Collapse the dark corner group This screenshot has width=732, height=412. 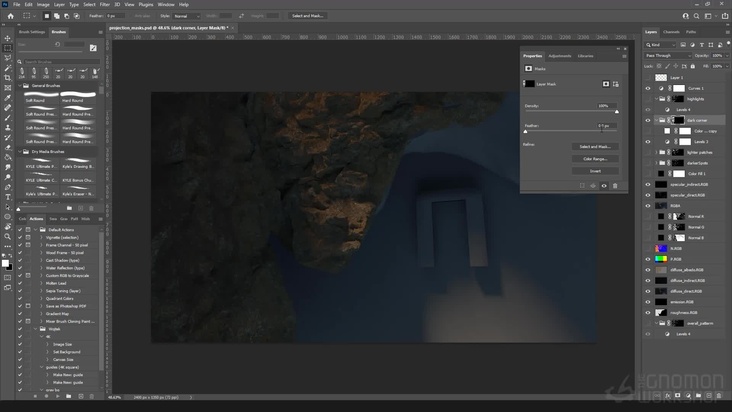click(656, 120)
